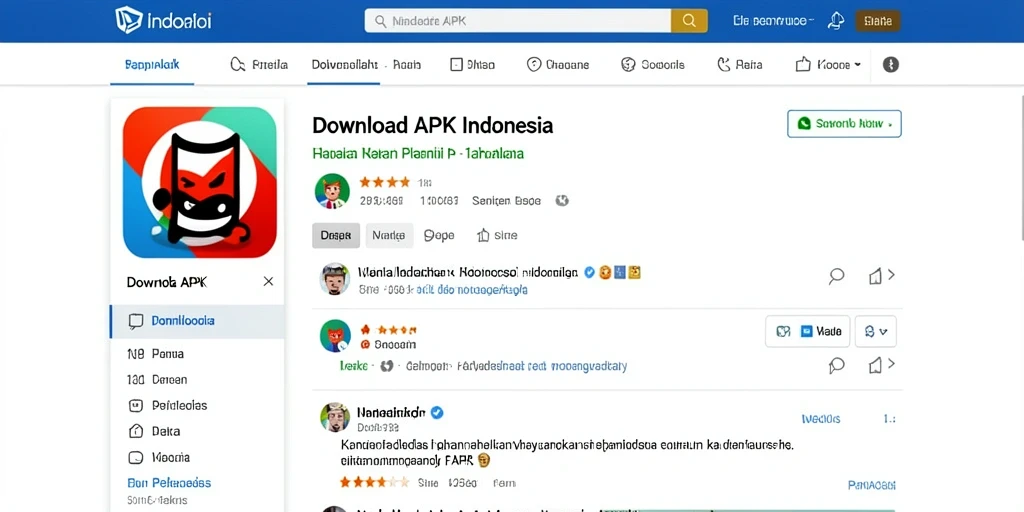Click the green-outlined WhatsApp share button
This screenshot has width=1024, height=512.
[844, 123]
